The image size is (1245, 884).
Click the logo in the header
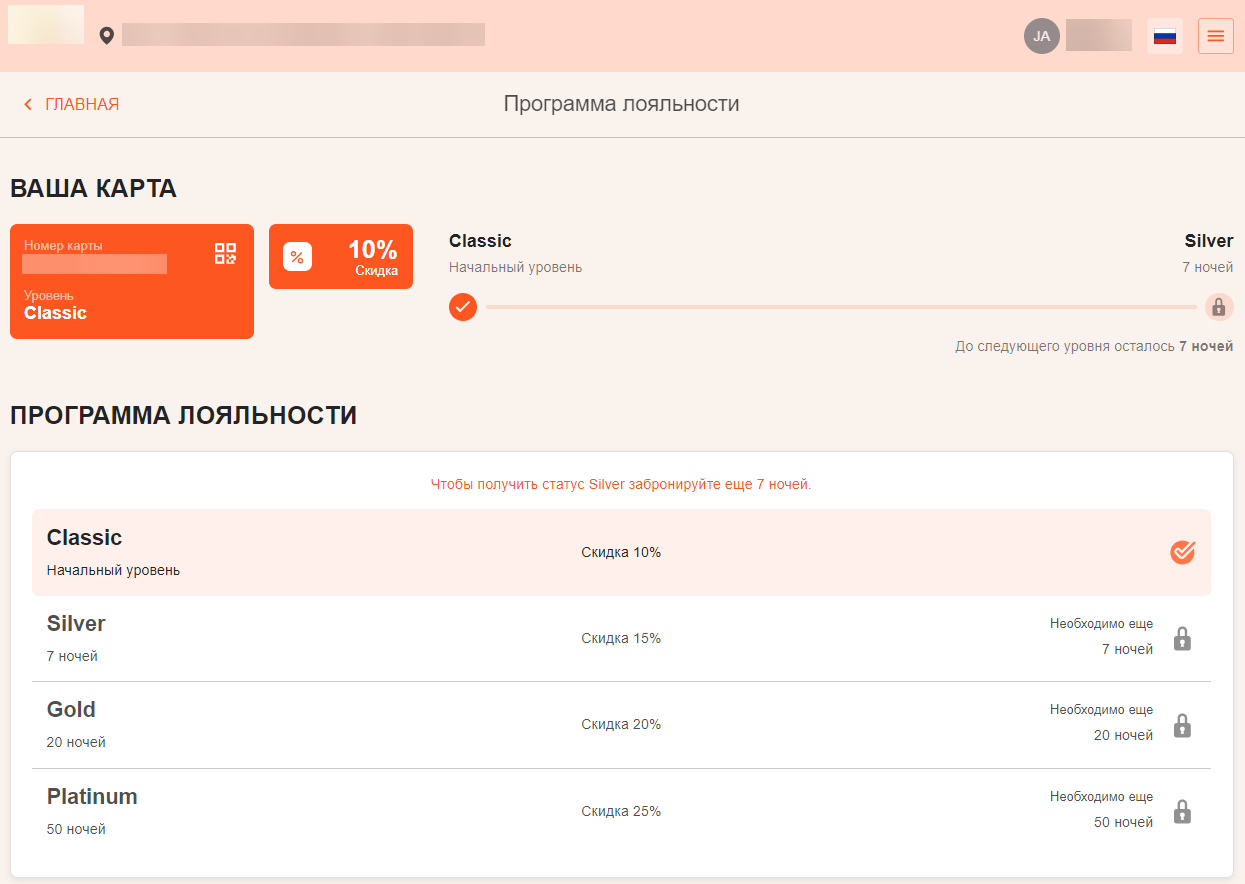coord(46,24)
